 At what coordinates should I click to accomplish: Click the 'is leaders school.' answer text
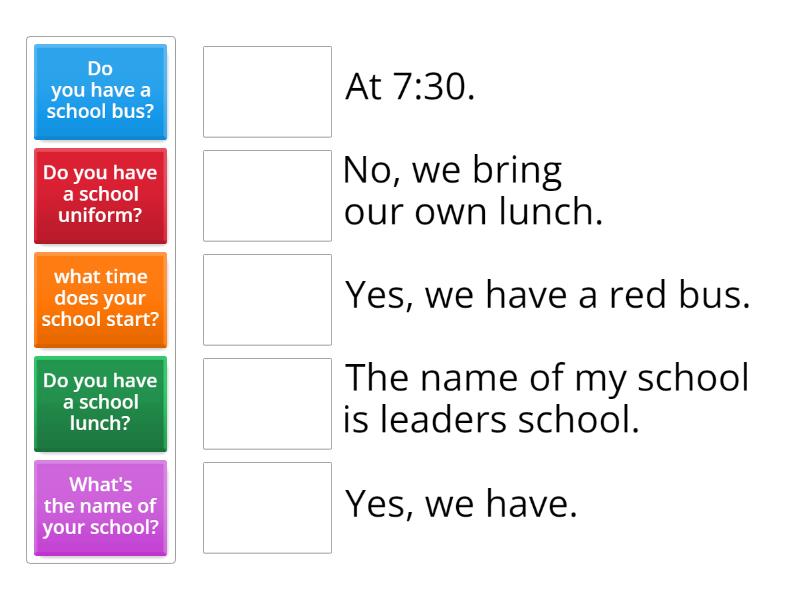coord(491,420)
